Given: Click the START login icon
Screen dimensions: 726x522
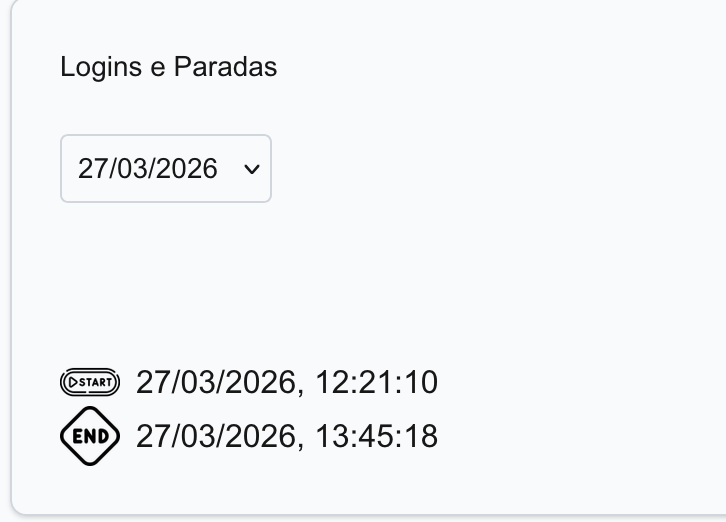Looking at the screenshot, I should 90,382.
